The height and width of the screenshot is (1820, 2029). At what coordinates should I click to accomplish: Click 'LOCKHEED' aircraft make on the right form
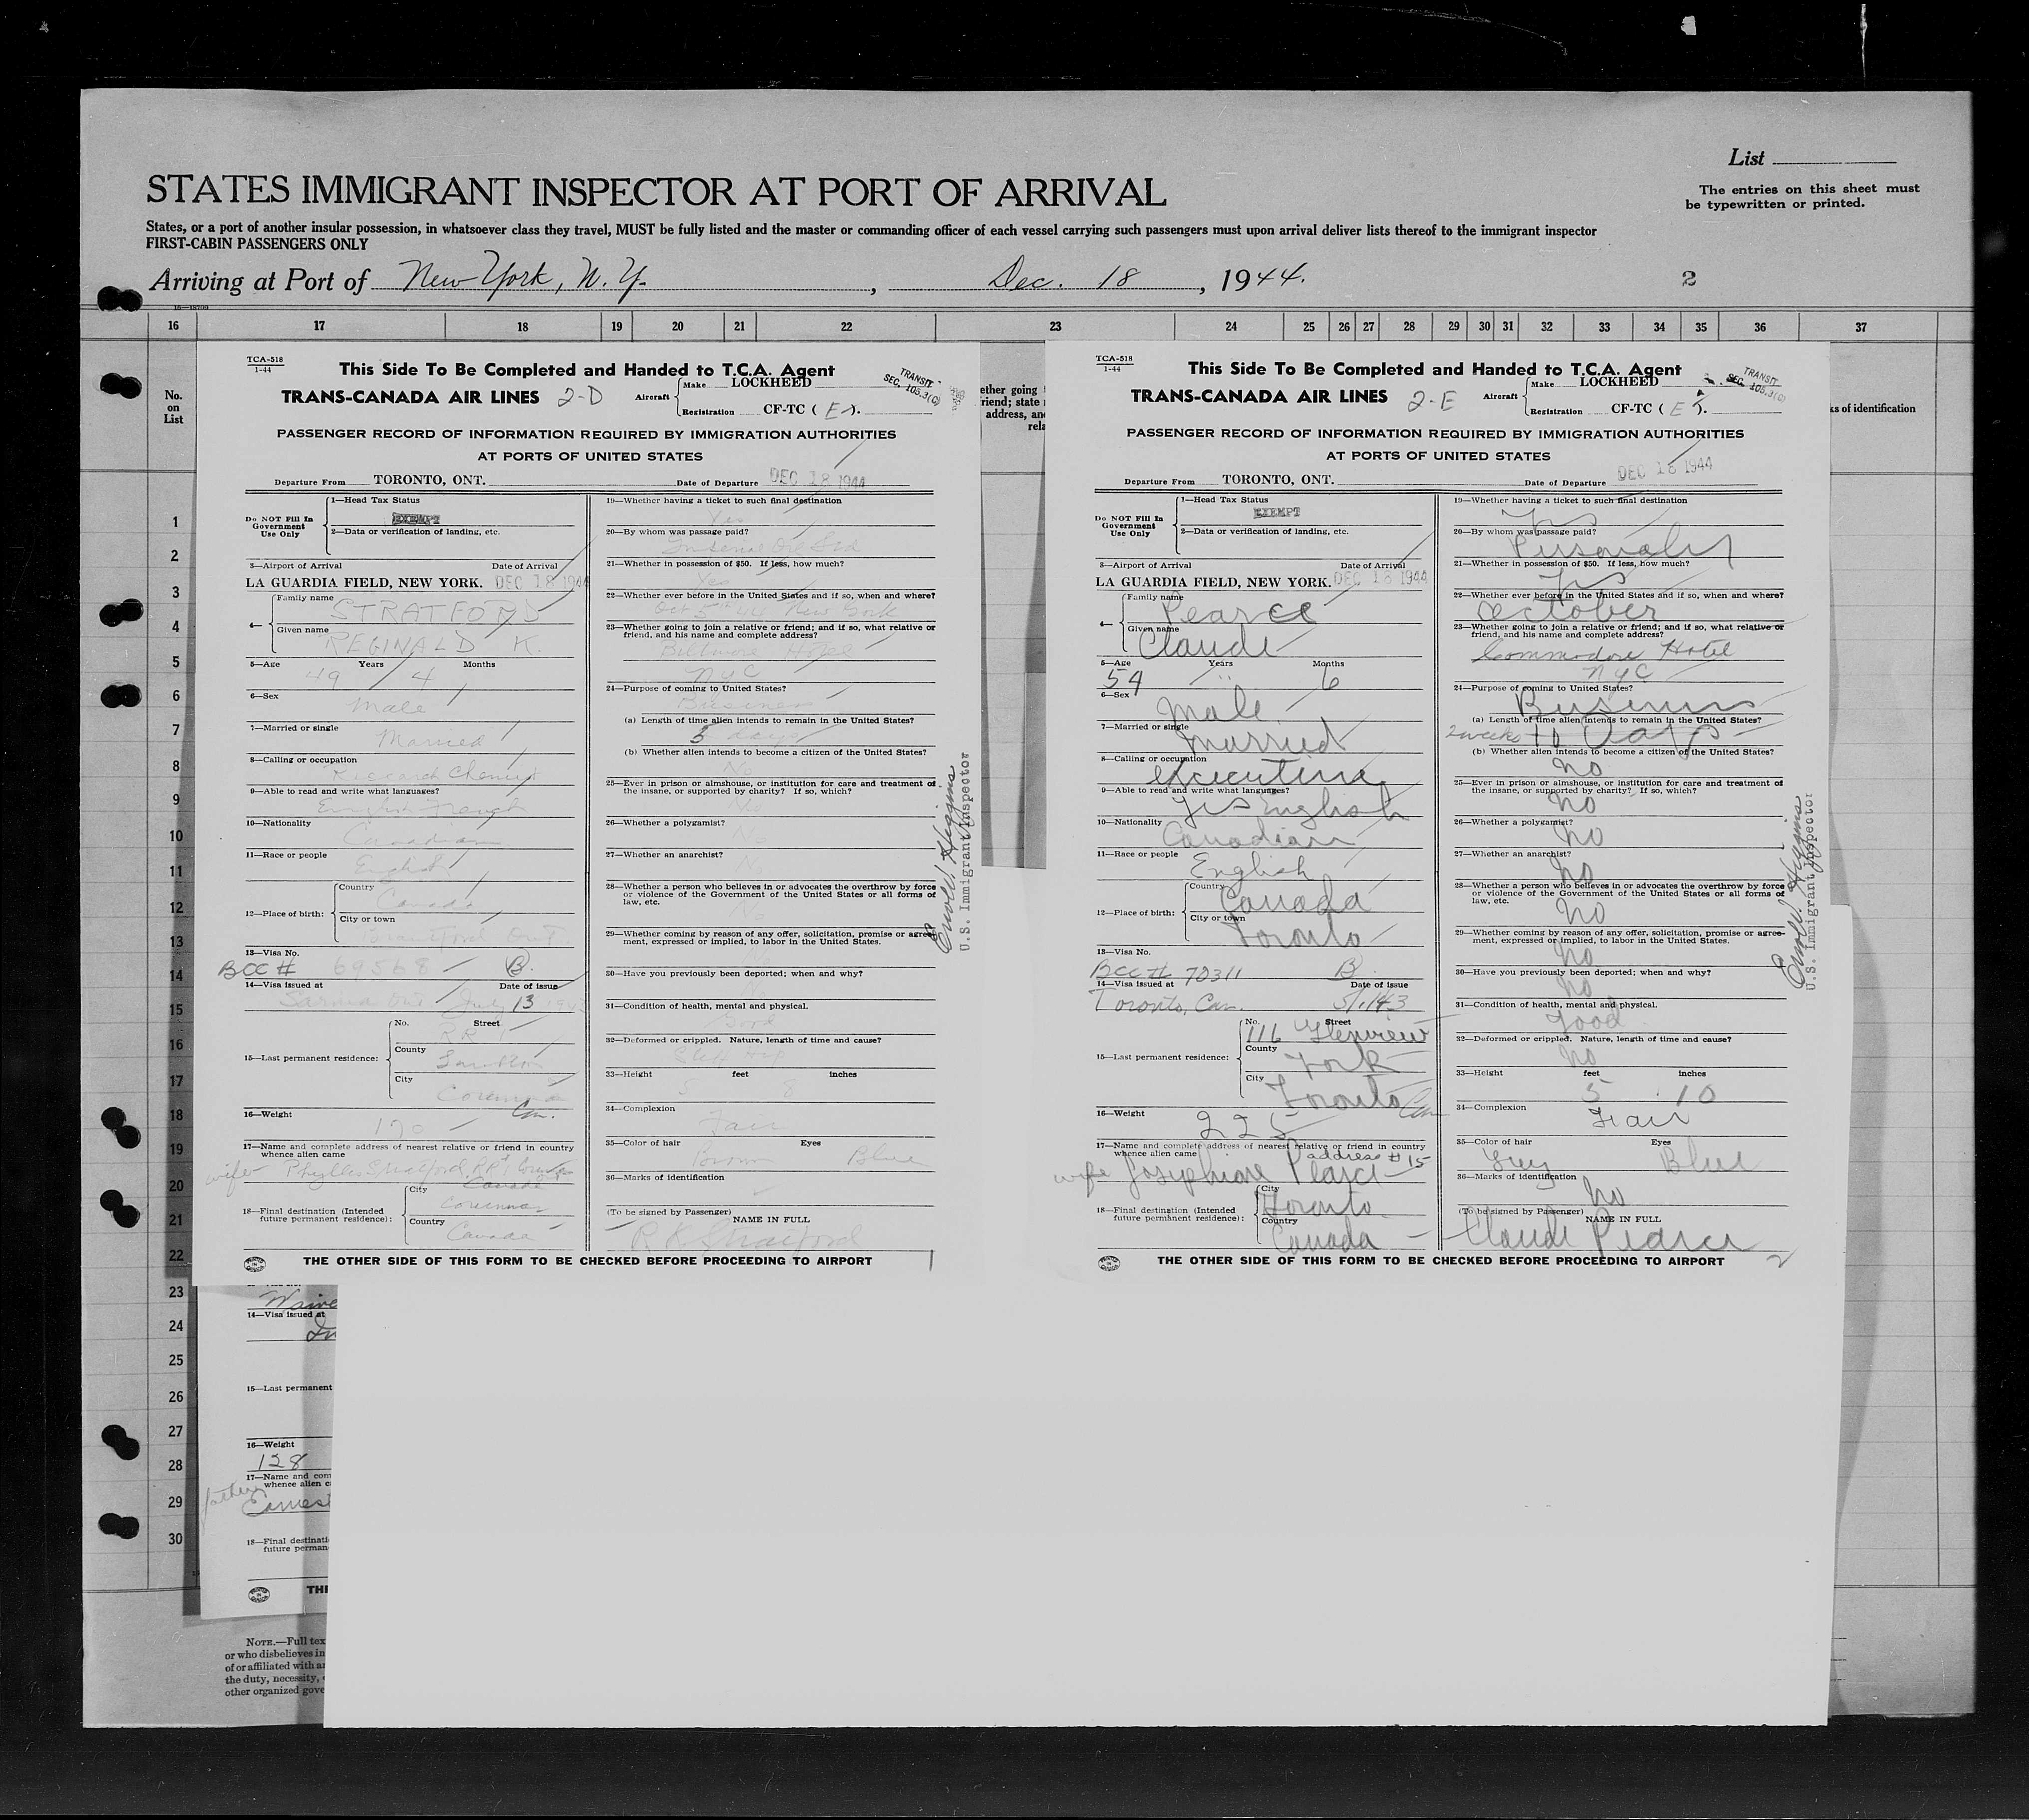(1619, 381)
